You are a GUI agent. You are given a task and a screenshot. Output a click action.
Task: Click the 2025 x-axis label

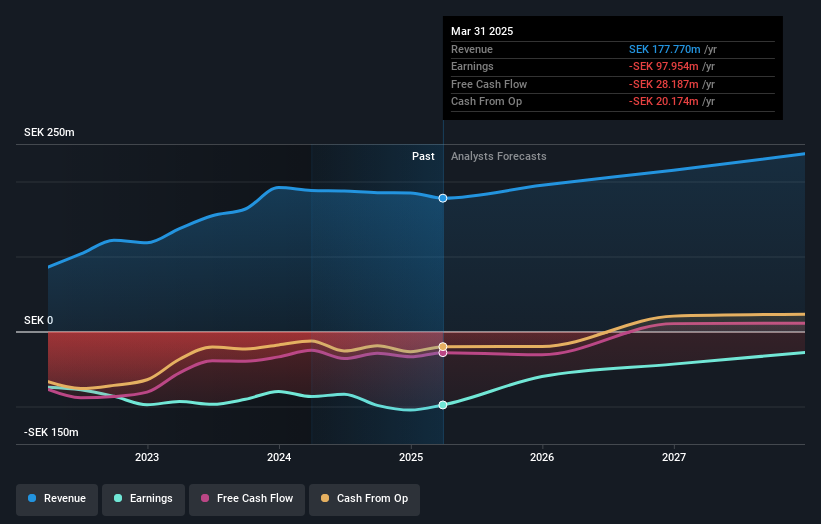click(411, 458)
